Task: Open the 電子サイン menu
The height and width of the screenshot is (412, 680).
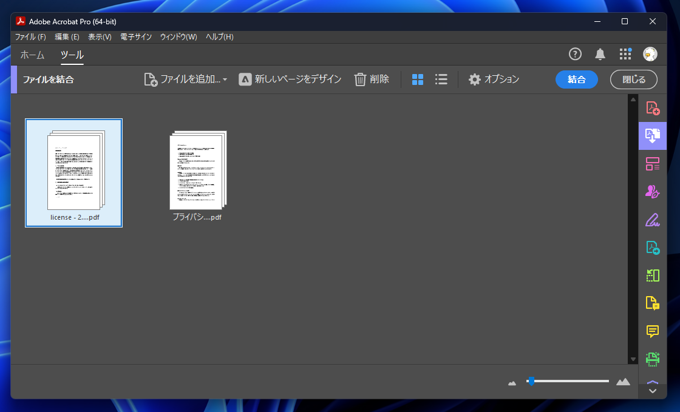Action: point(135,37)
